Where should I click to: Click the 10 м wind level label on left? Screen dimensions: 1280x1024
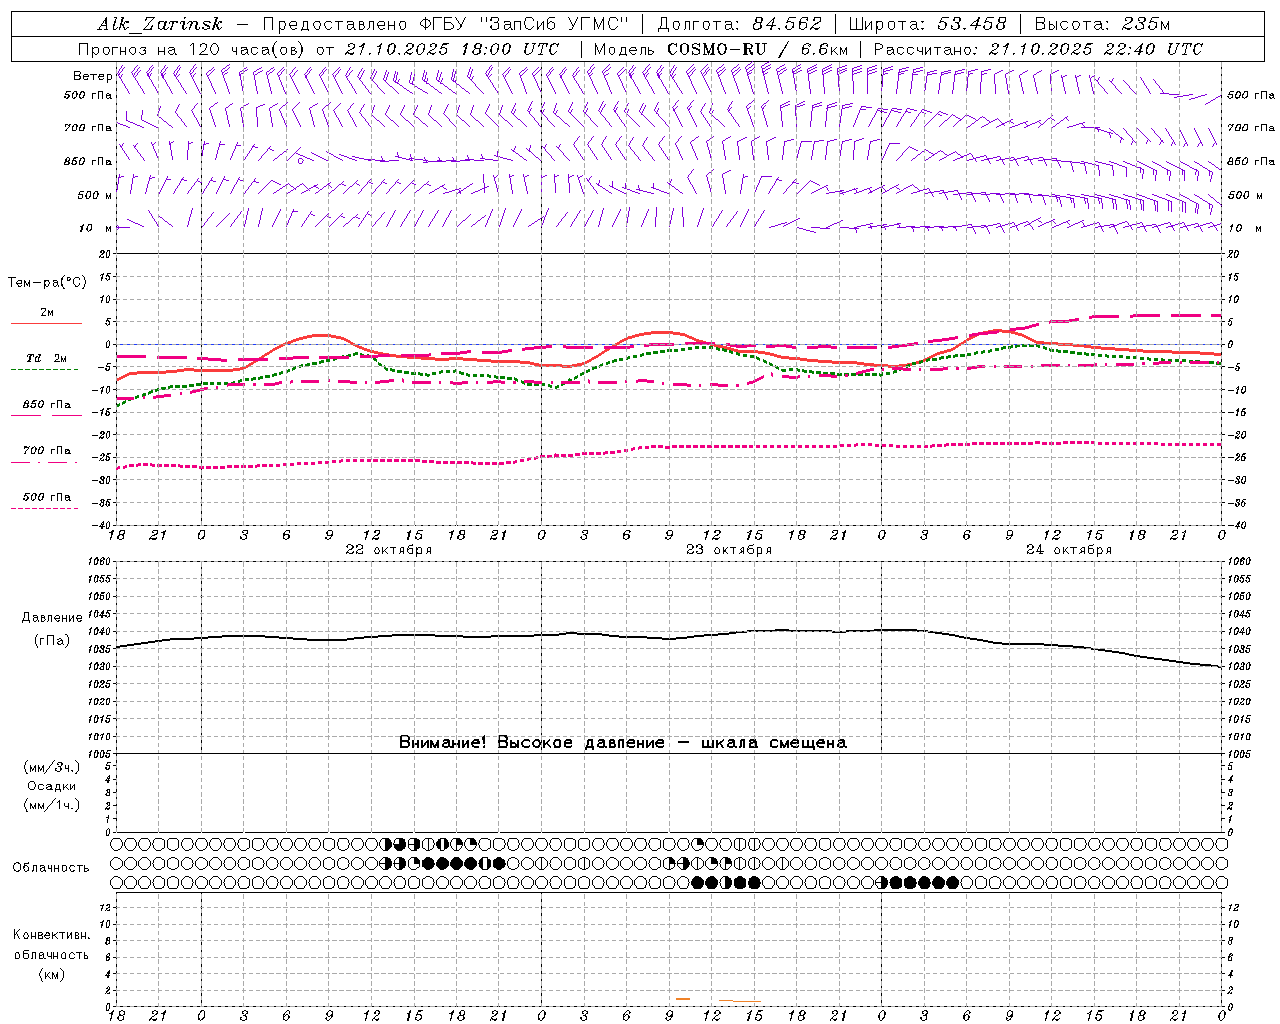click(96, 228)
